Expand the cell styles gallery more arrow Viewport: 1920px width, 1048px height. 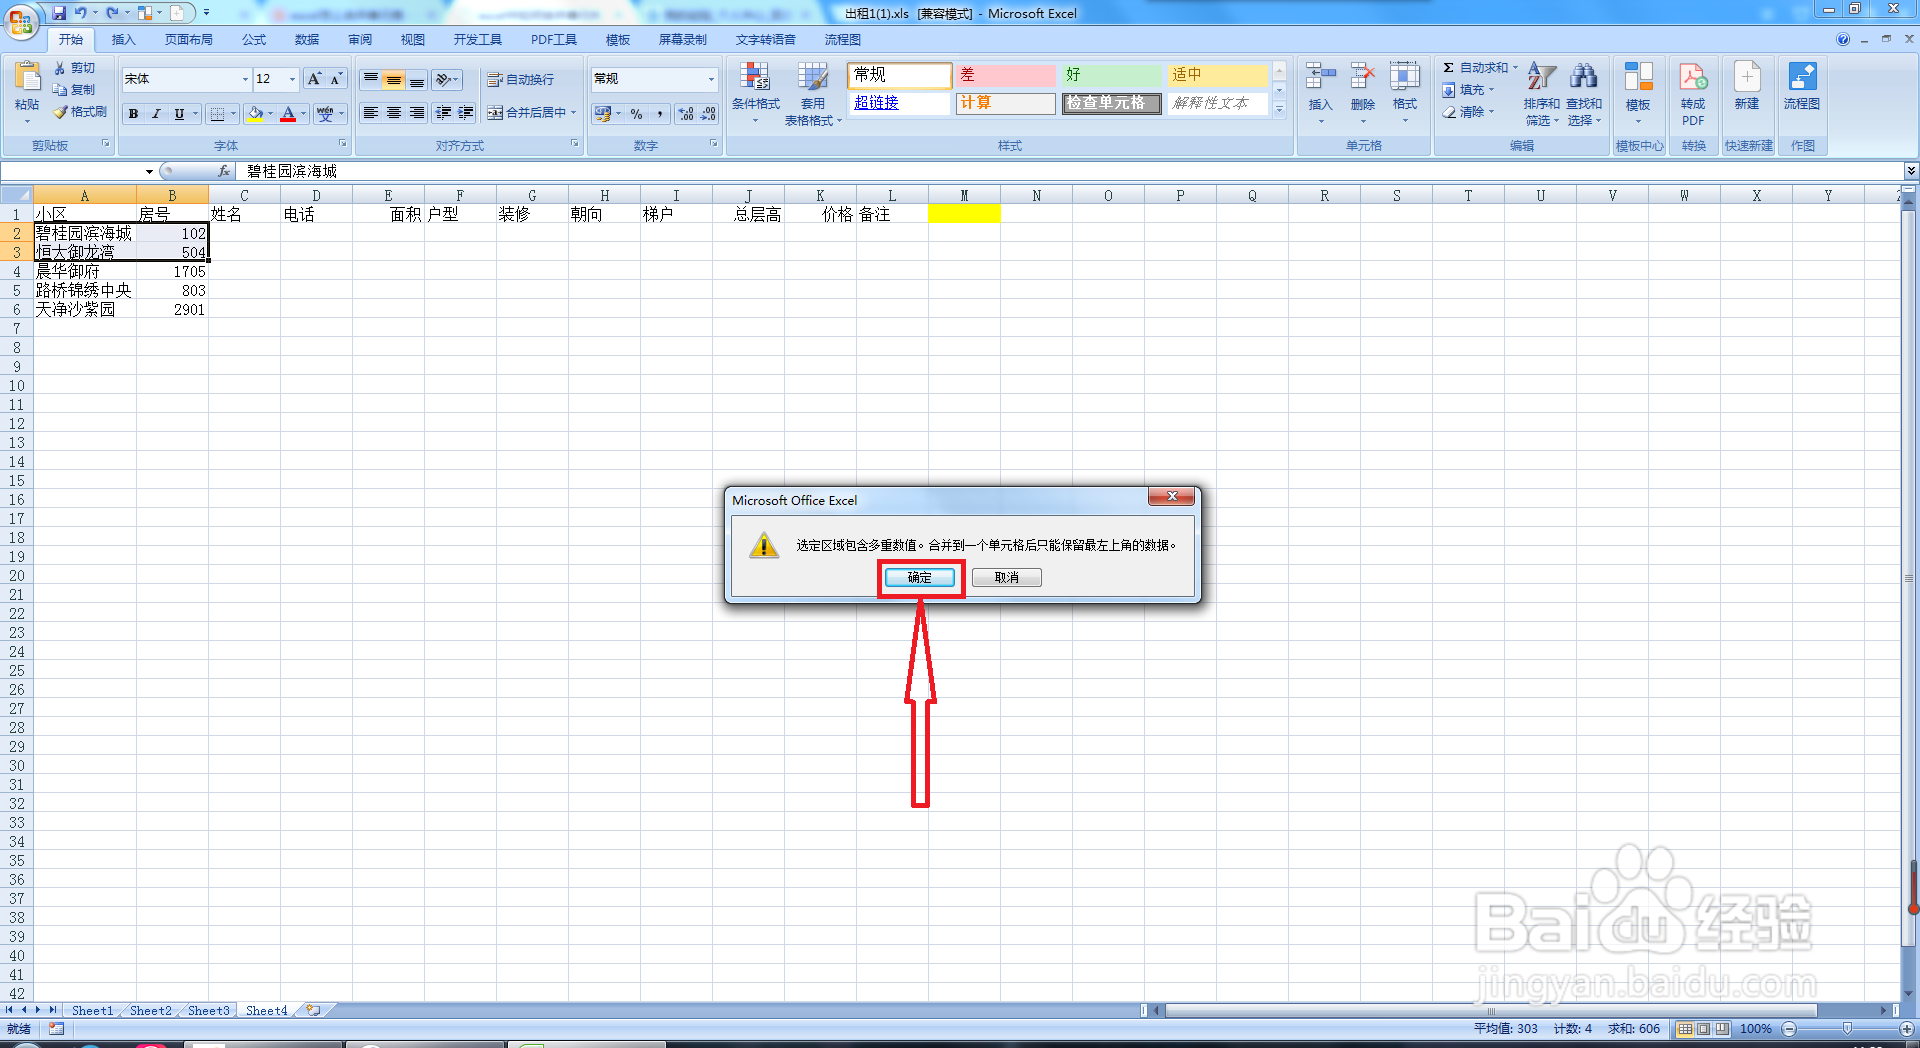pyautogui.click(x=1279, y=110)
